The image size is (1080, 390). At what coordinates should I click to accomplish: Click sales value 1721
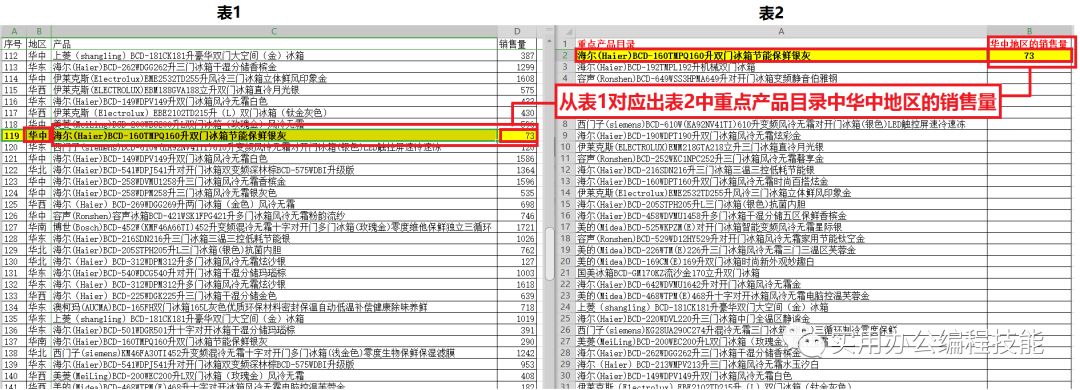(517, 227)
